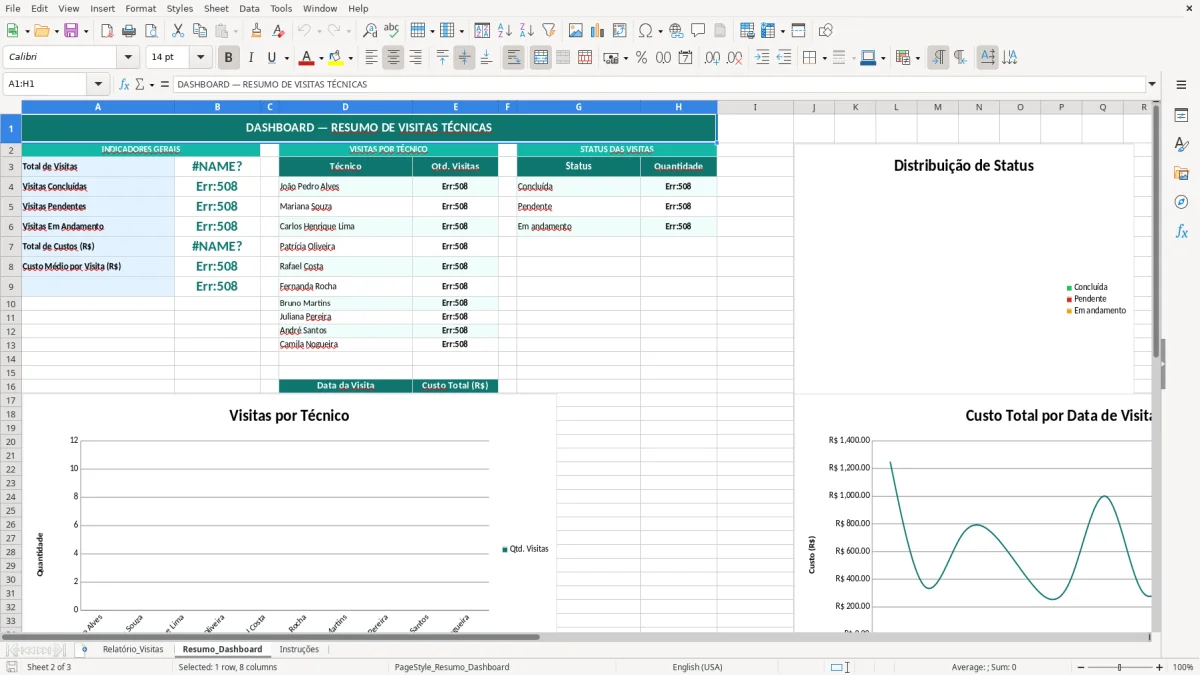This screenshot has height=675, width=1200.
Task: Click the Insert Chart icon
Action: (x=598, y=31)
